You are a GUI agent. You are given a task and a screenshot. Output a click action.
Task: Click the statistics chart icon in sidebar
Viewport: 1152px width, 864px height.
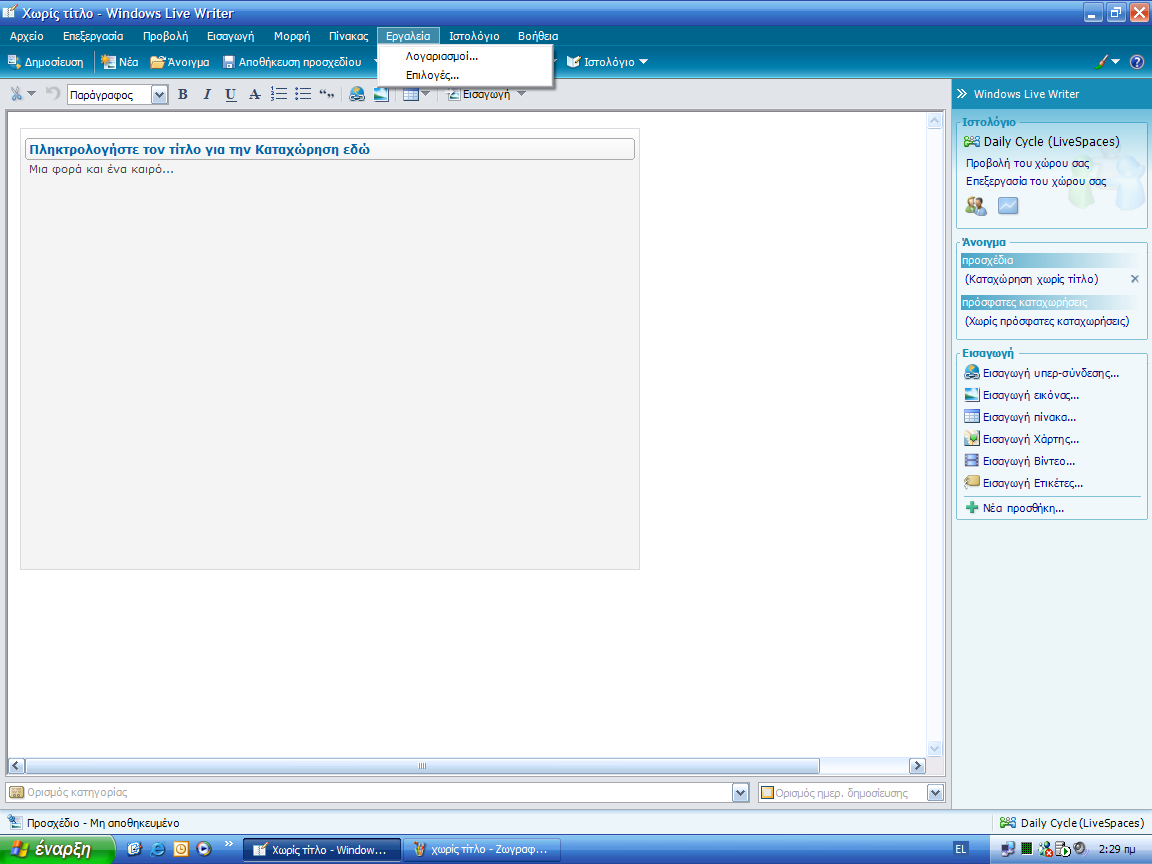pyautogui.click(x=1007, y=206)
